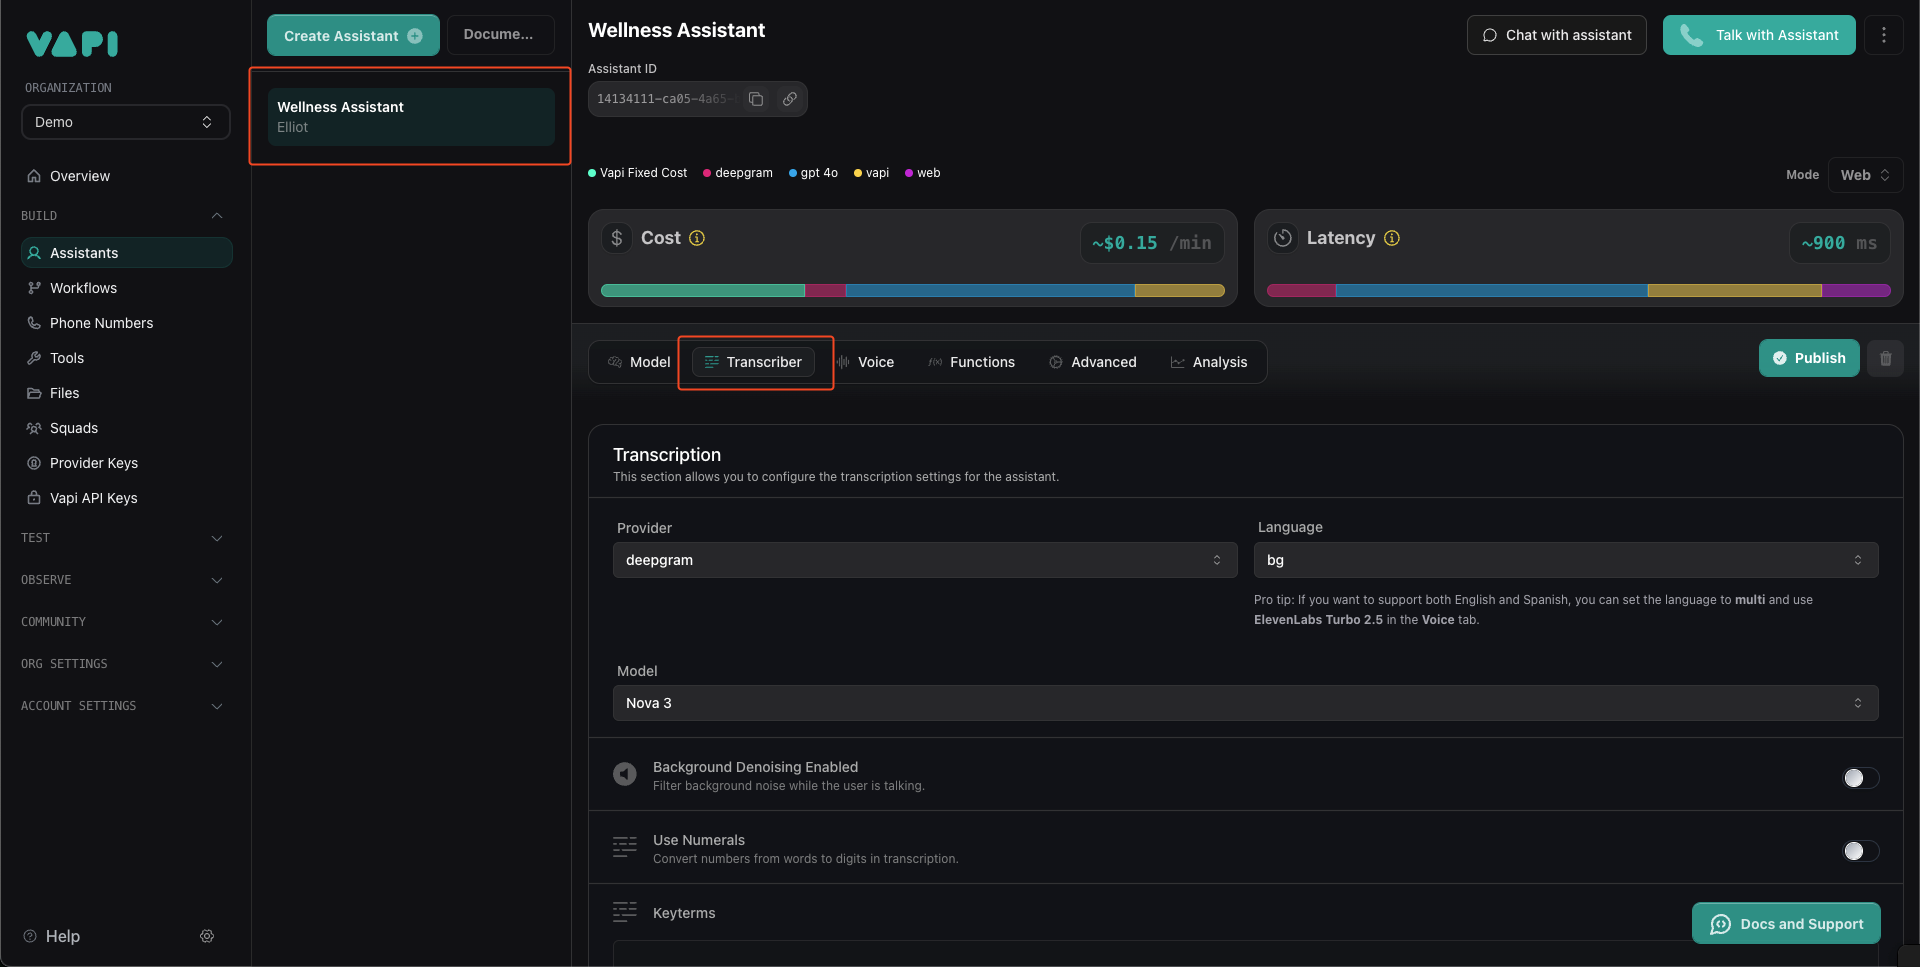The height and width of the screenshot is (967, 1920).
Task: Open the Provider deepgram dropdown
Action: pos(924,560)
